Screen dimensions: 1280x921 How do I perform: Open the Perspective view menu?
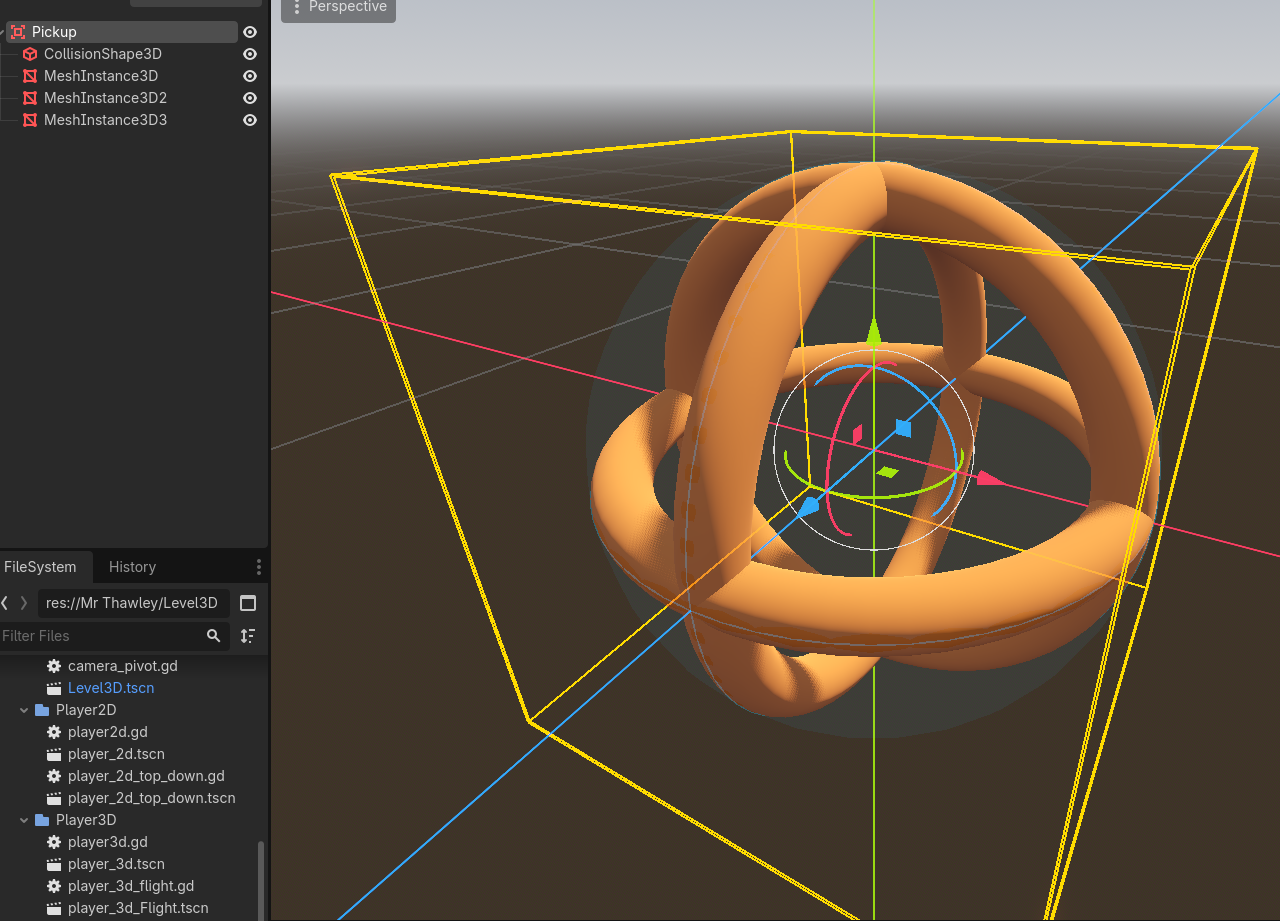pos(338,9)
